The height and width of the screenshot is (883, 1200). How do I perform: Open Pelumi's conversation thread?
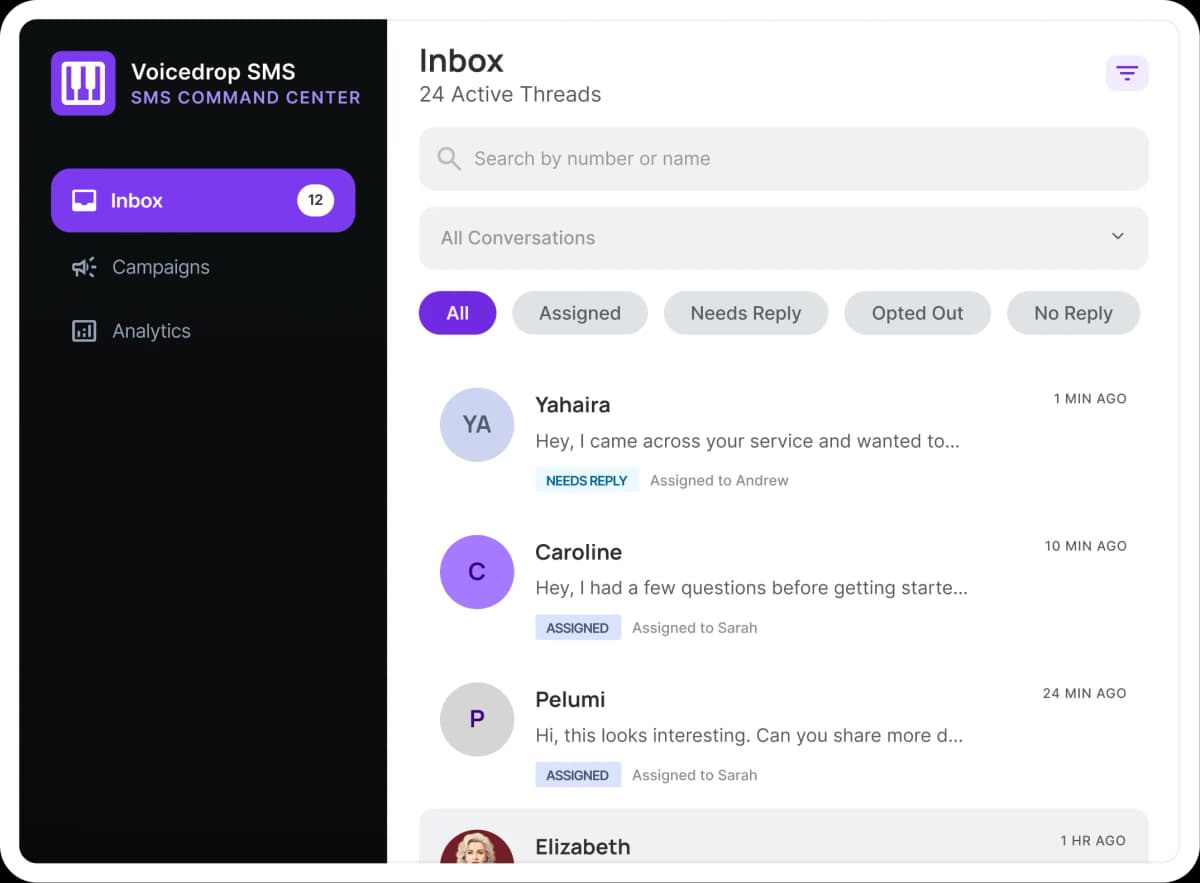(783, 734)
